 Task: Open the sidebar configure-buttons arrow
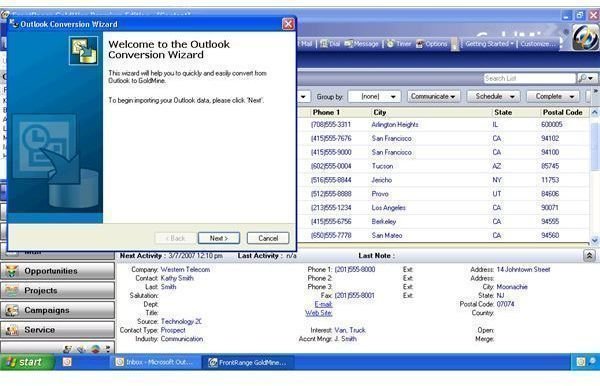pyautogui.click(x=108, y=349)
